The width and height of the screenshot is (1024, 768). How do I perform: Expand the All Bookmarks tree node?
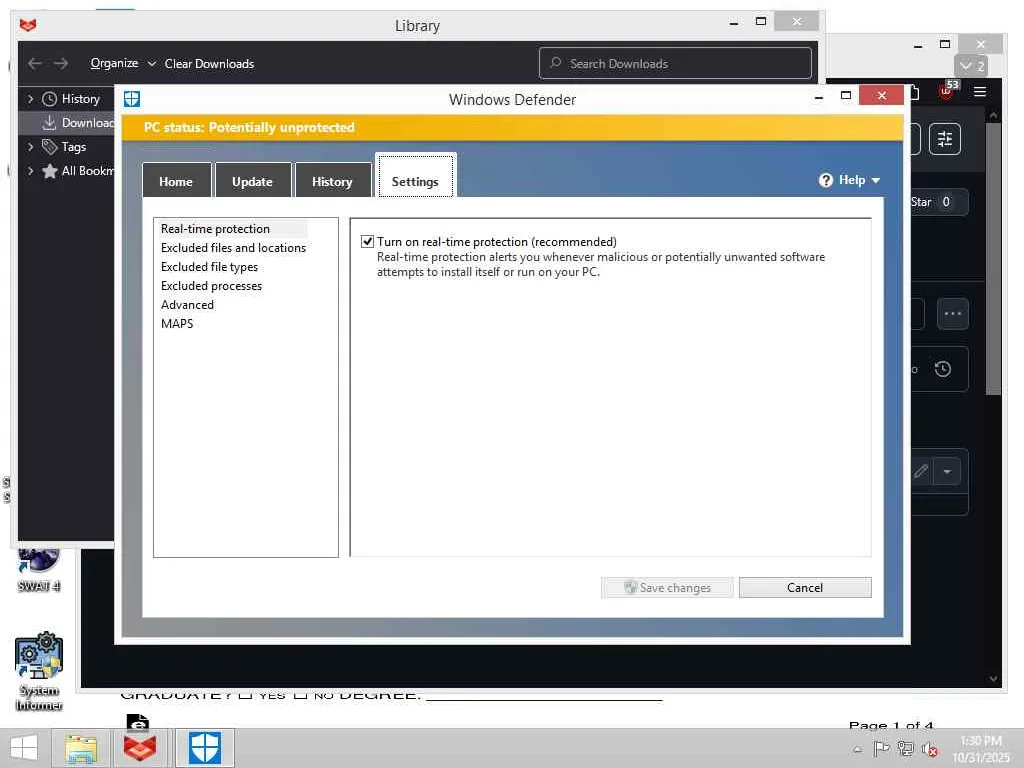(x=30, y=171)
